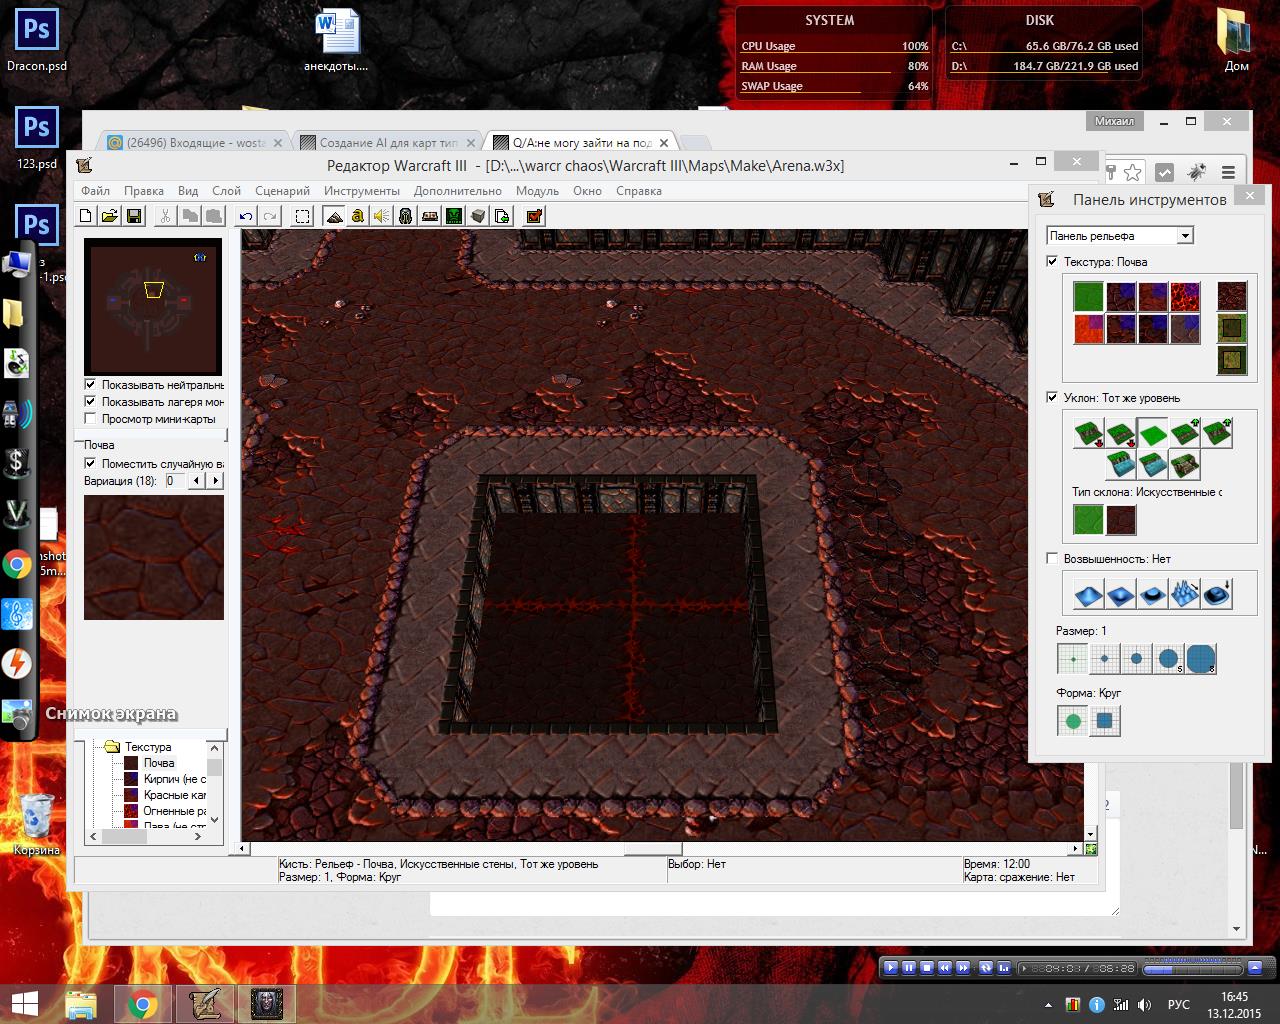Open the Campaign editor icon
Viewport: 1280px width, 1024px height.
[x=430, y=216]
